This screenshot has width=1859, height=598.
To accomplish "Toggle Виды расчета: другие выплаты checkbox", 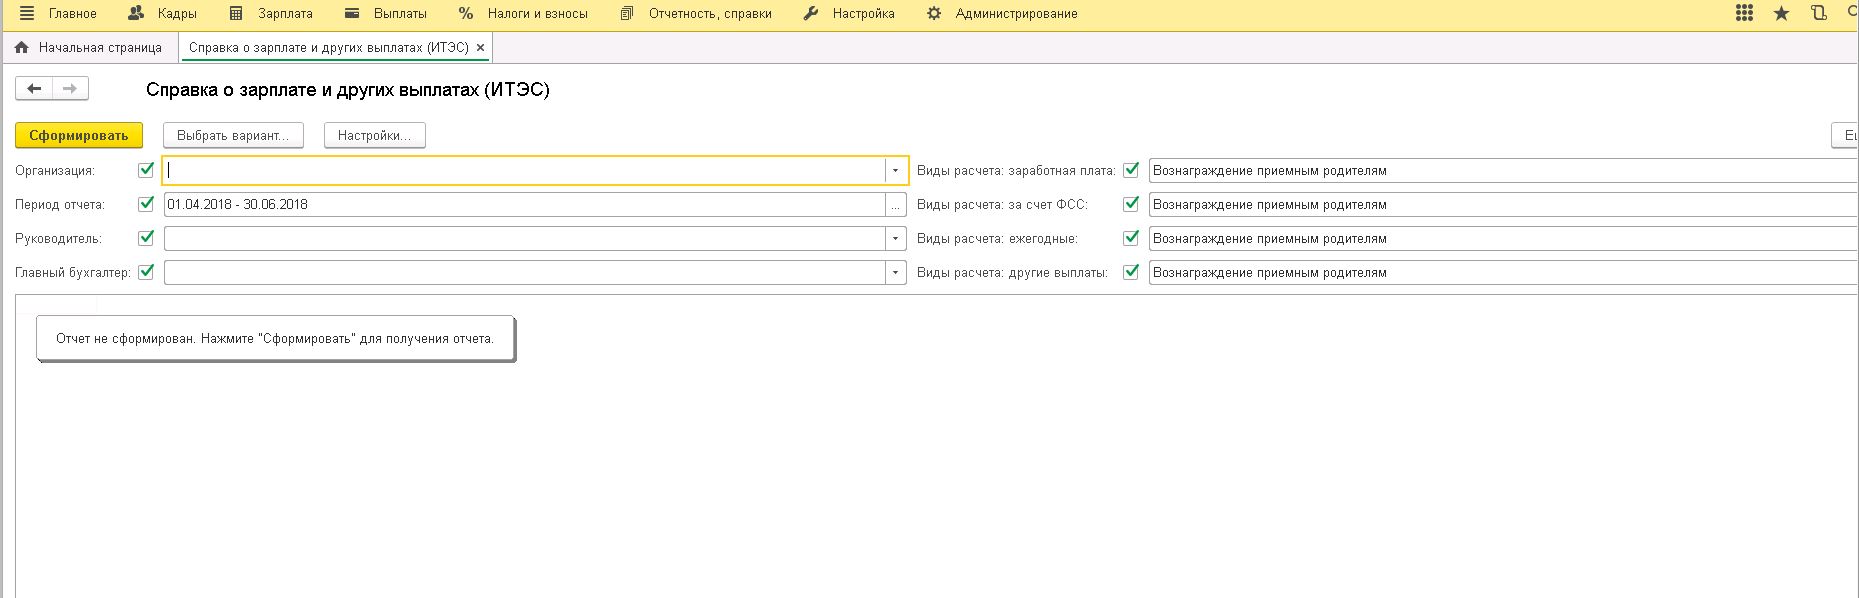I will [1131, 272].
